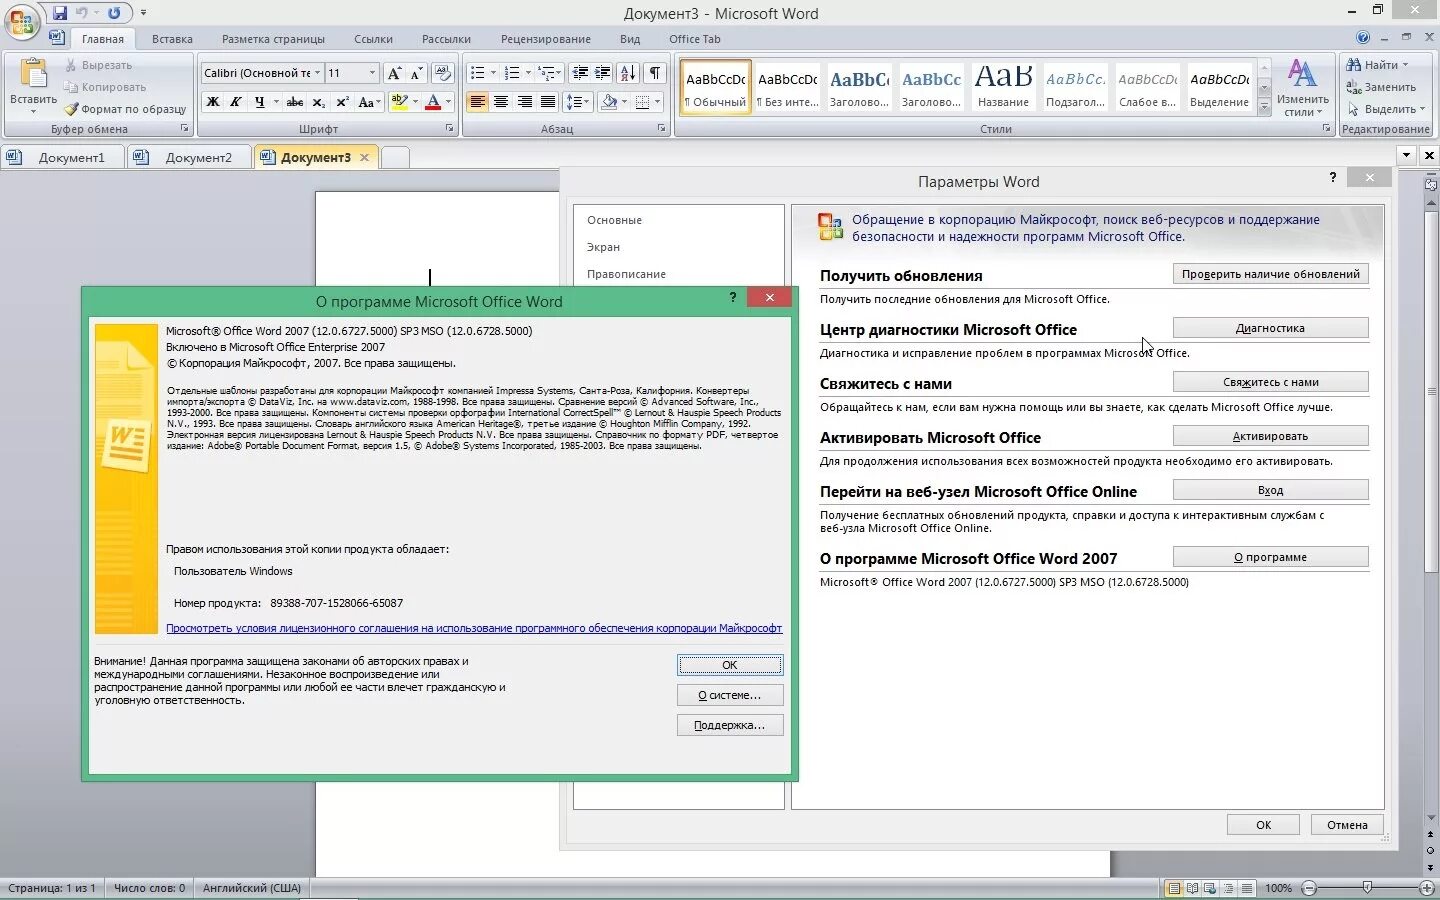1440x900 pixels.
Task: Center-align text with the Center icon
Action: [x=501, y=102]
